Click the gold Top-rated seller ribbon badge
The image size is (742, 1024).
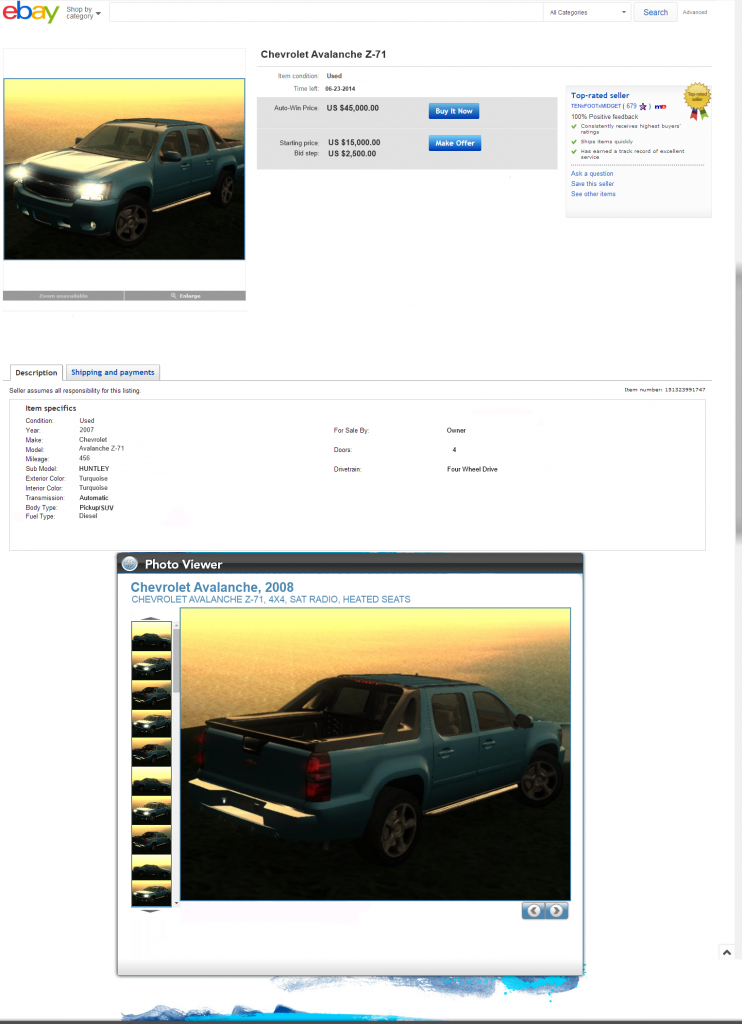tap(698, 101)
